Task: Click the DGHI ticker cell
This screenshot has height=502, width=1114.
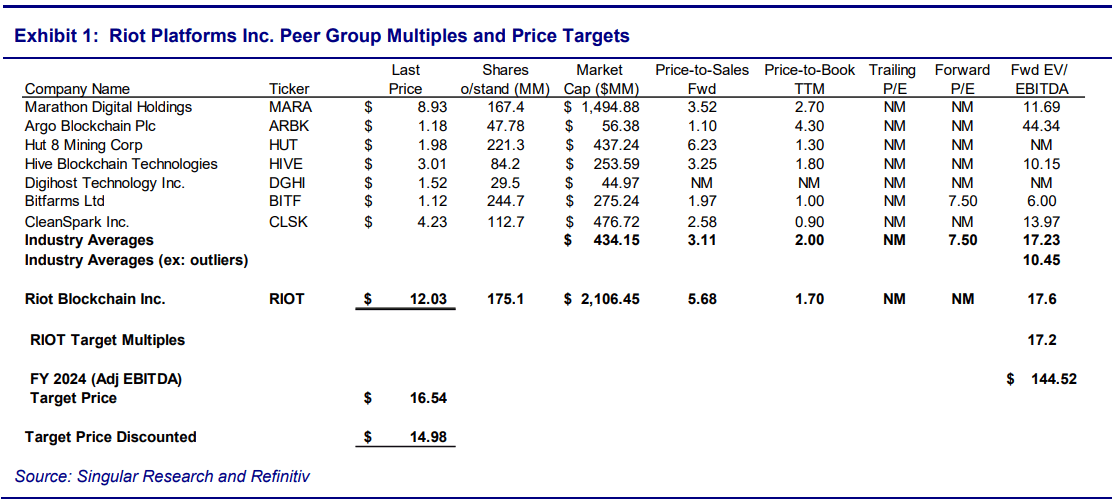Action: (287, 183)
